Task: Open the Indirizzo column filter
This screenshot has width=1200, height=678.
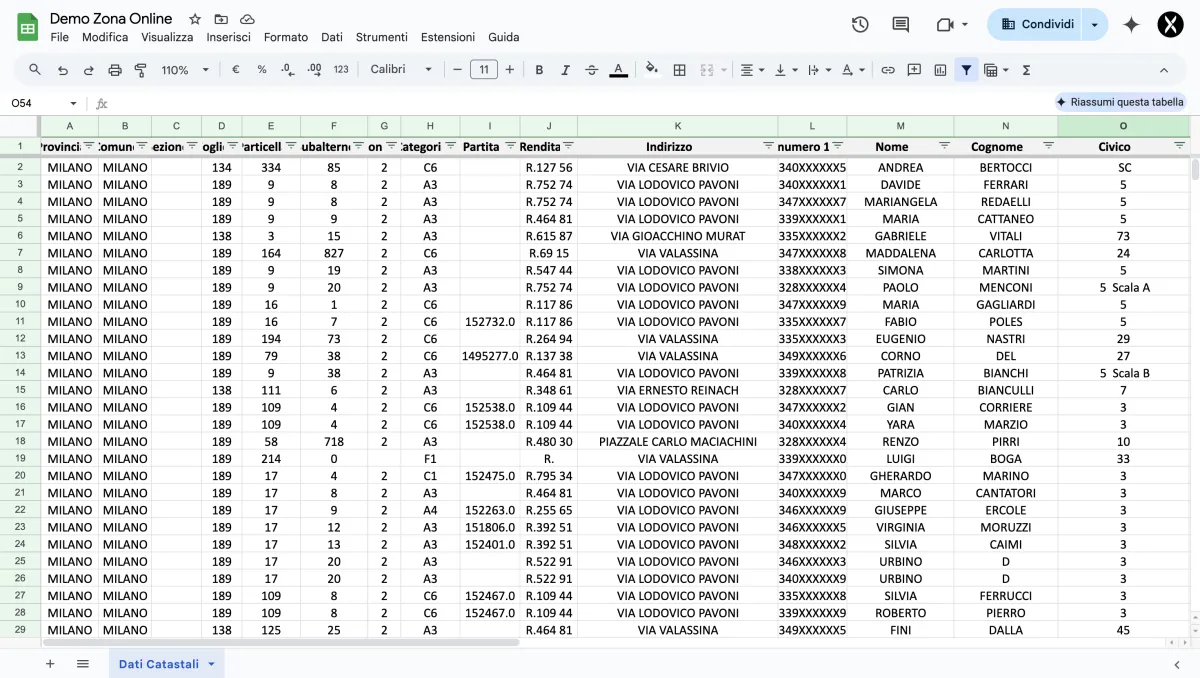Action: (x=768, y=146)
